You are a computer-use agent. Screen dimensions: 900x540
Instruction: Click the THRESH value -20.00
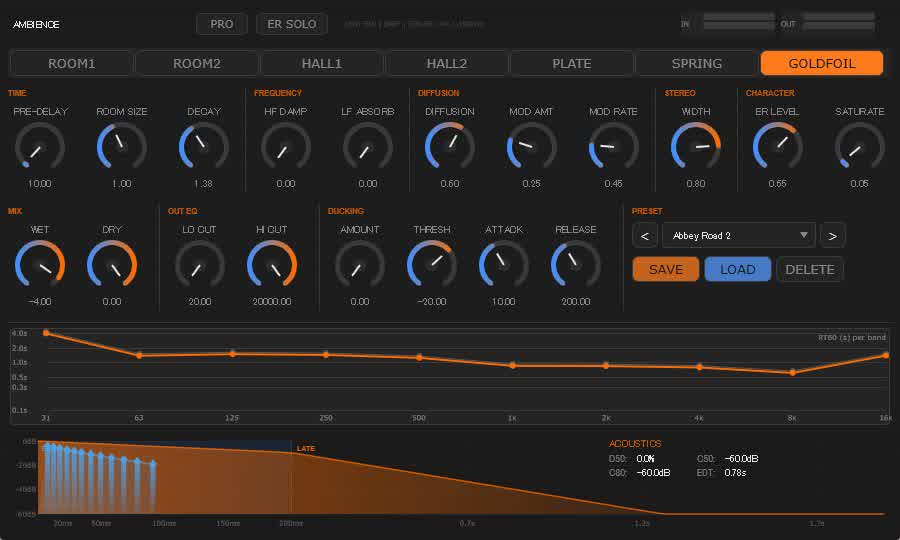coord(432,301)
